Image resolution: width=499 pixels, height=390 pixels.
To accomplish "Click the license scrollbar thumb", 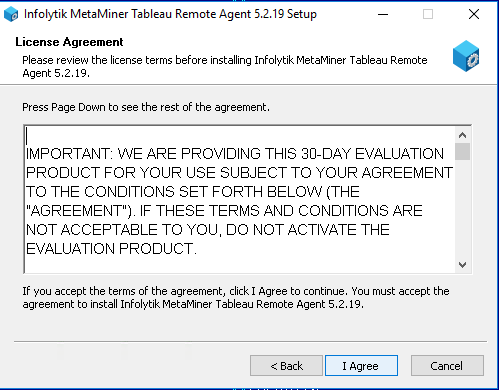I will (x=462, y=152).
